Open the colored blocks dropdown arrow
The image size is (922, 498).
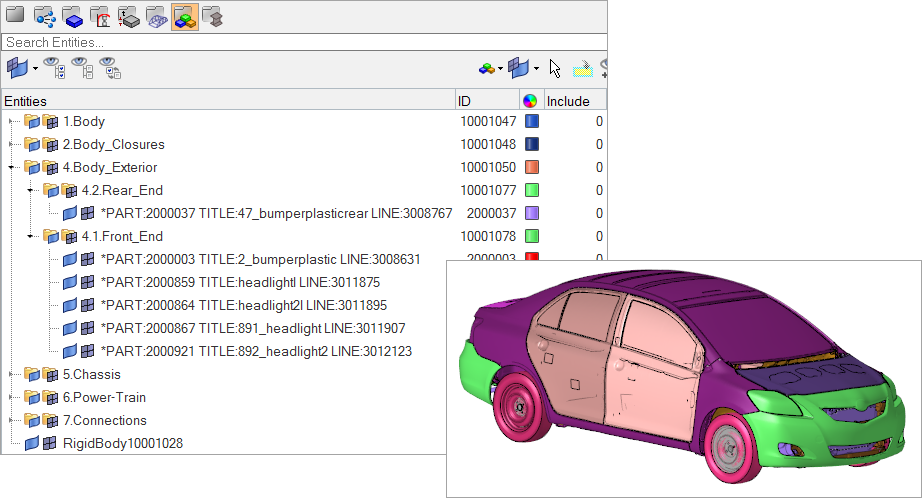[x=500, y=69]
